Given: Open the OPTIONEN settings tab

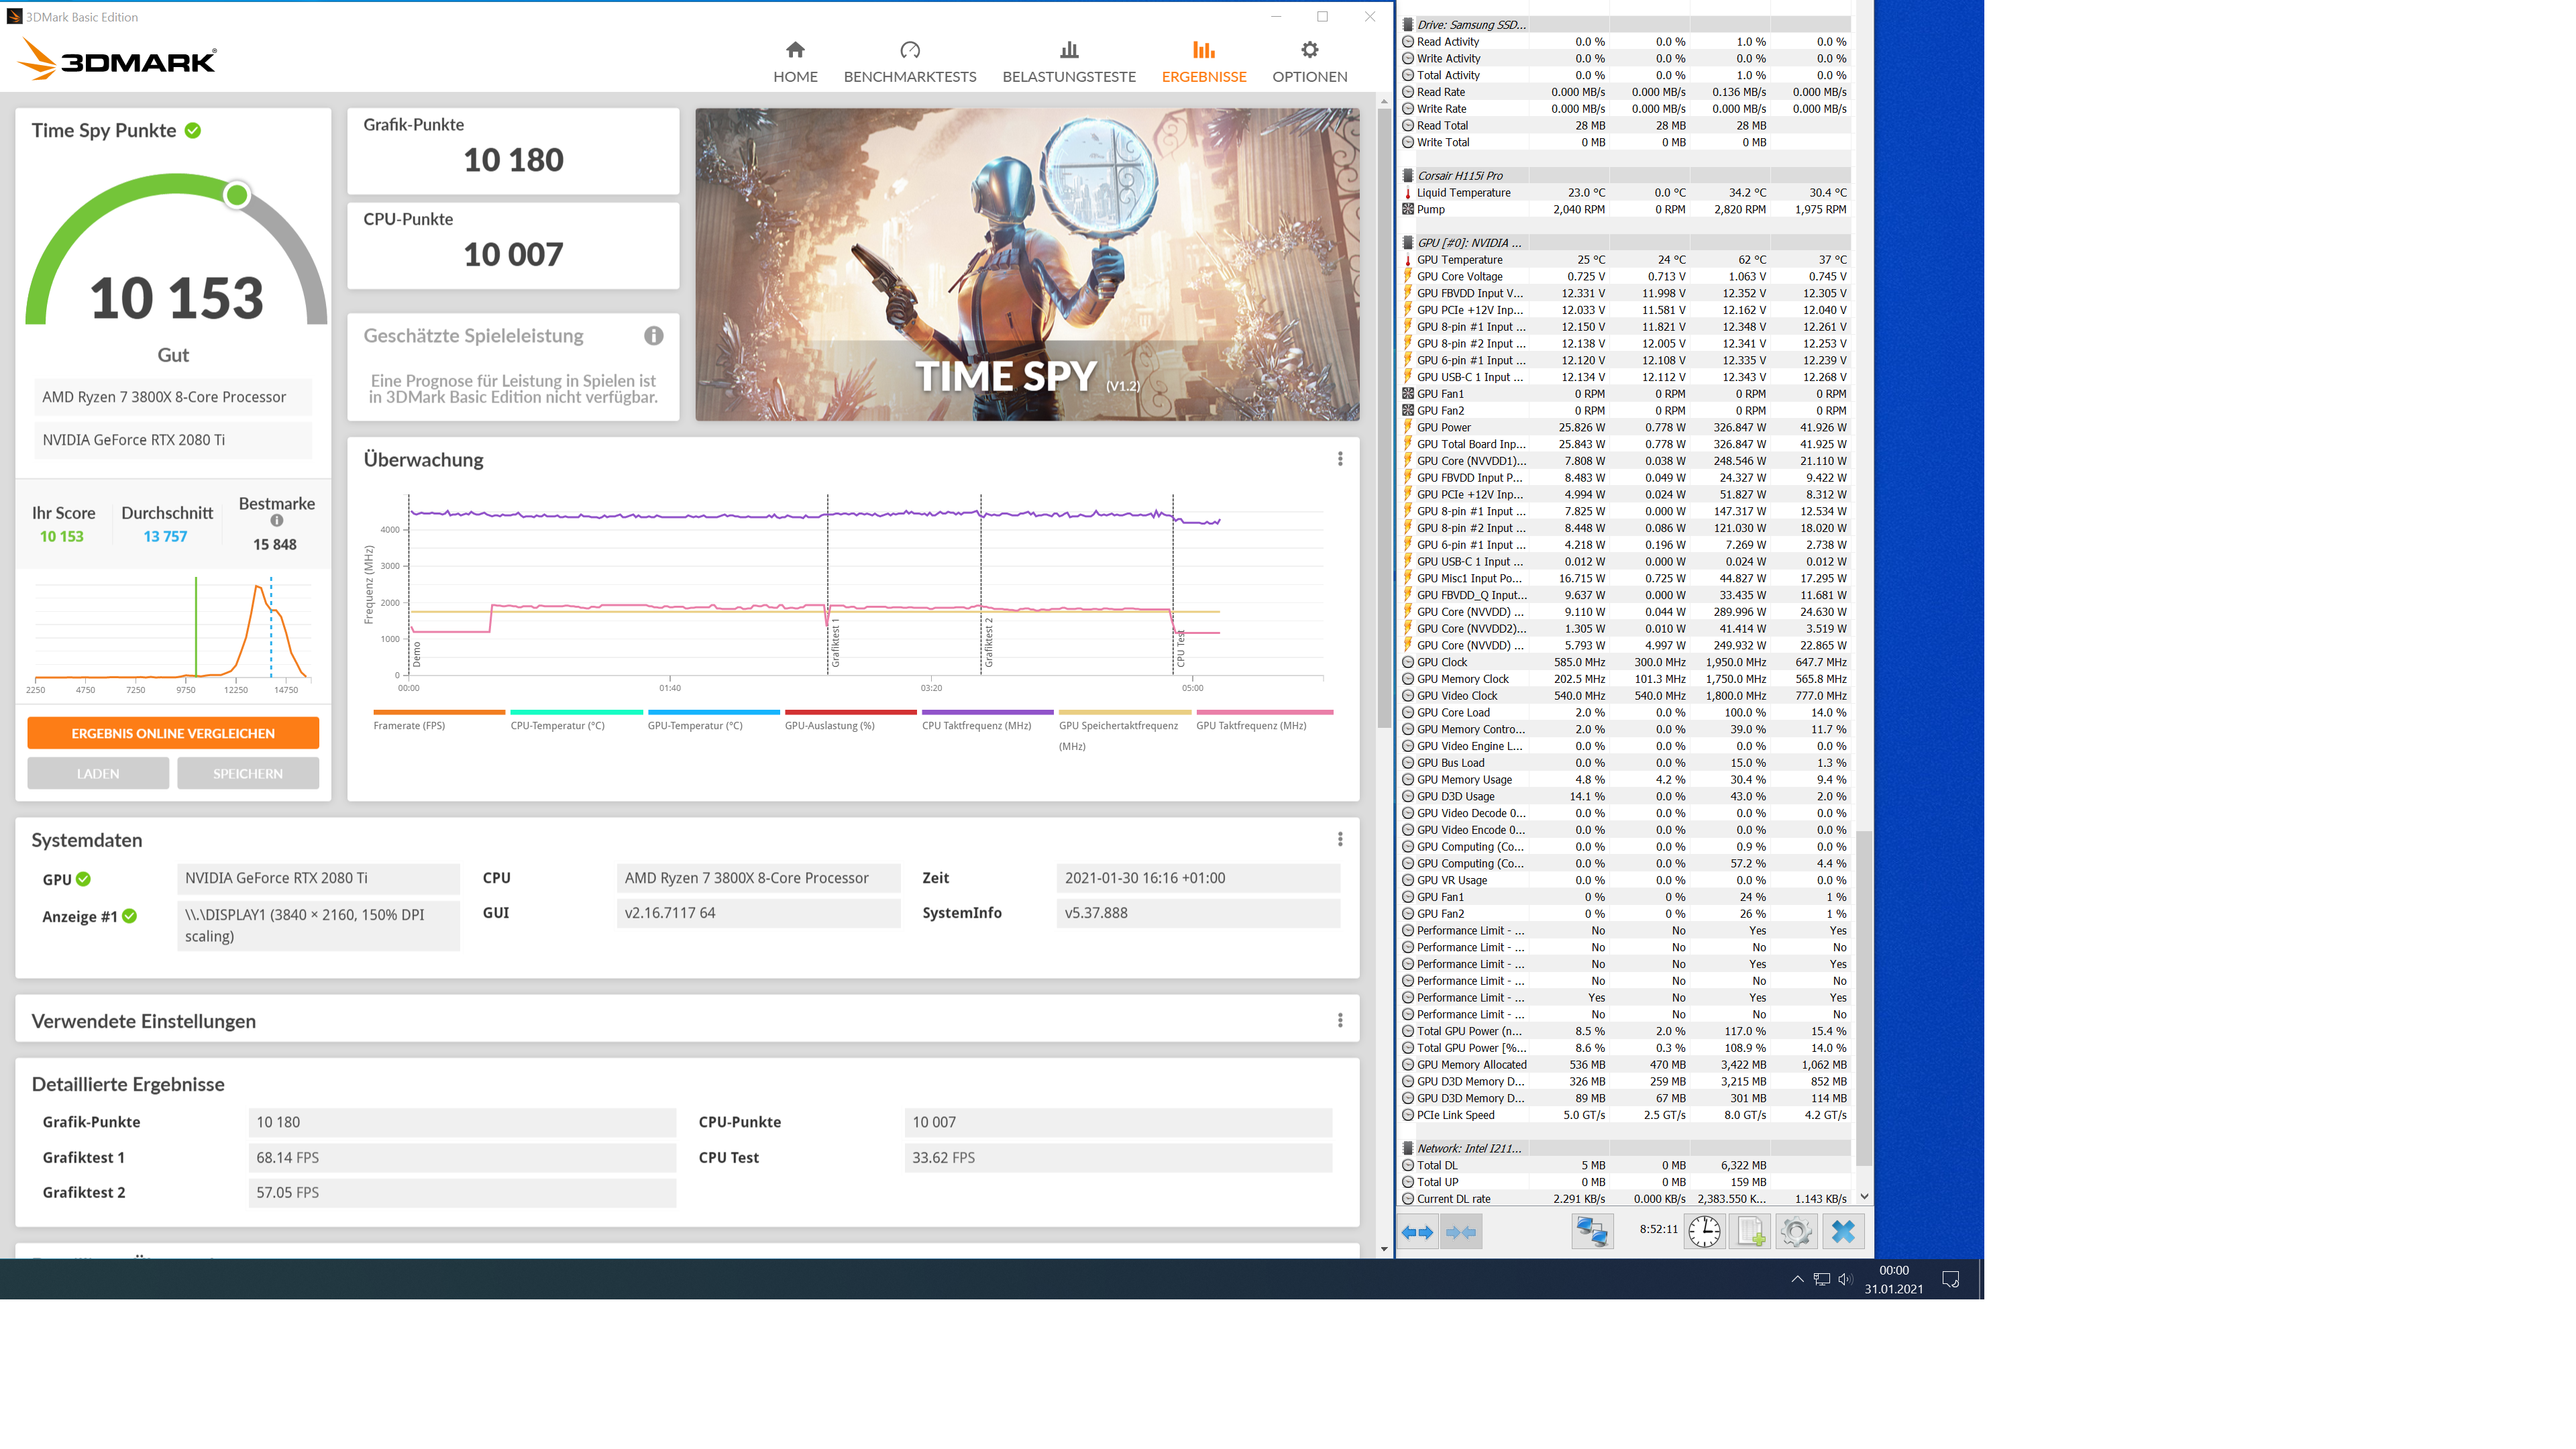Looking at the screenshot, I should 1309,62.
